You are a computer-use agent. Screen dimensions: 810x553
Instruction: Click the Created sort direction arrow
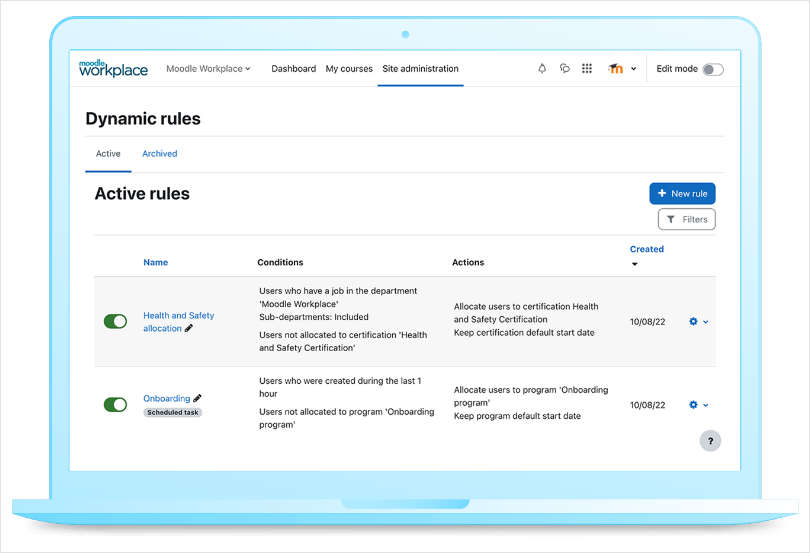coord(635,264)
